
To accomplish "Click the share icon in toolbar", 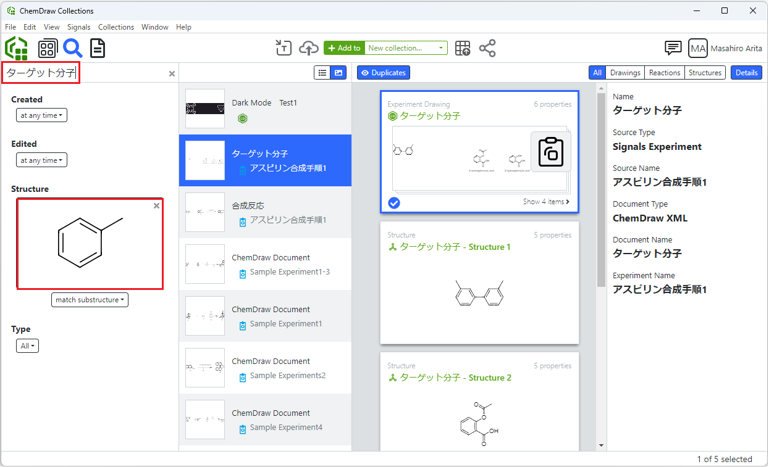I will coord(487,48).
